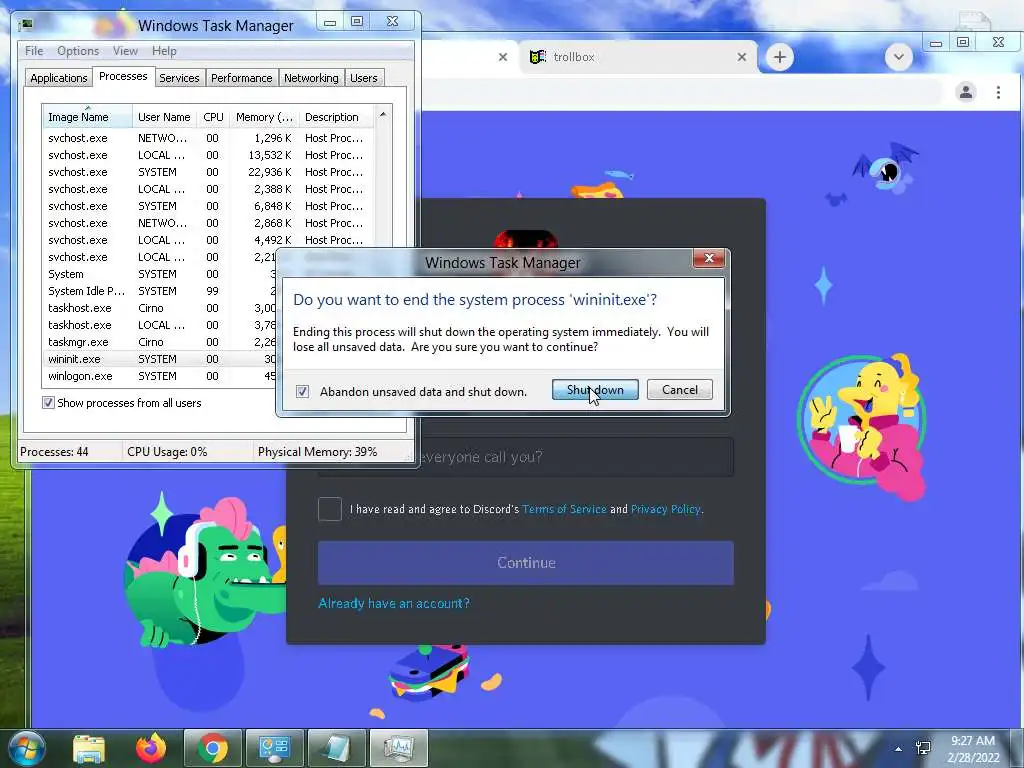The image size is (1024, 768).
Task: Open the Task Manager View menu
Action: [125, 51]
